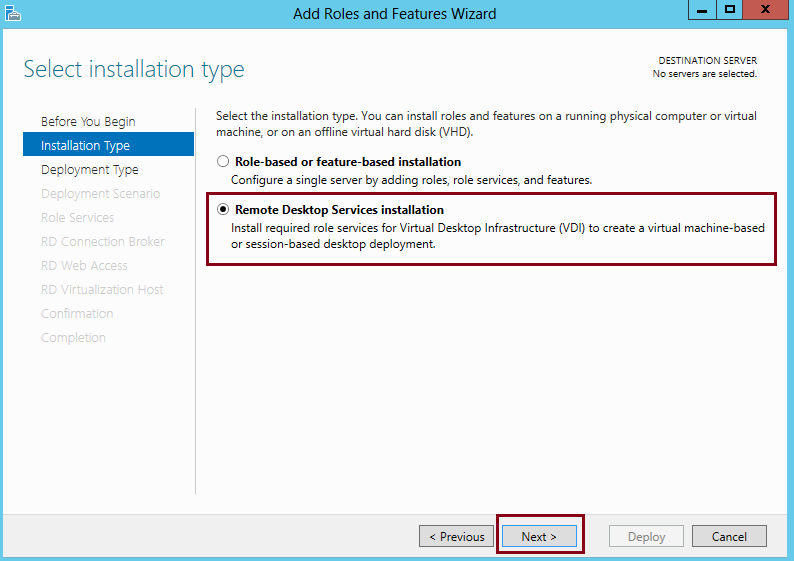This screenshot has width=794, height=561.
Task: Minimize the wizard window
Action: point(702,10)
